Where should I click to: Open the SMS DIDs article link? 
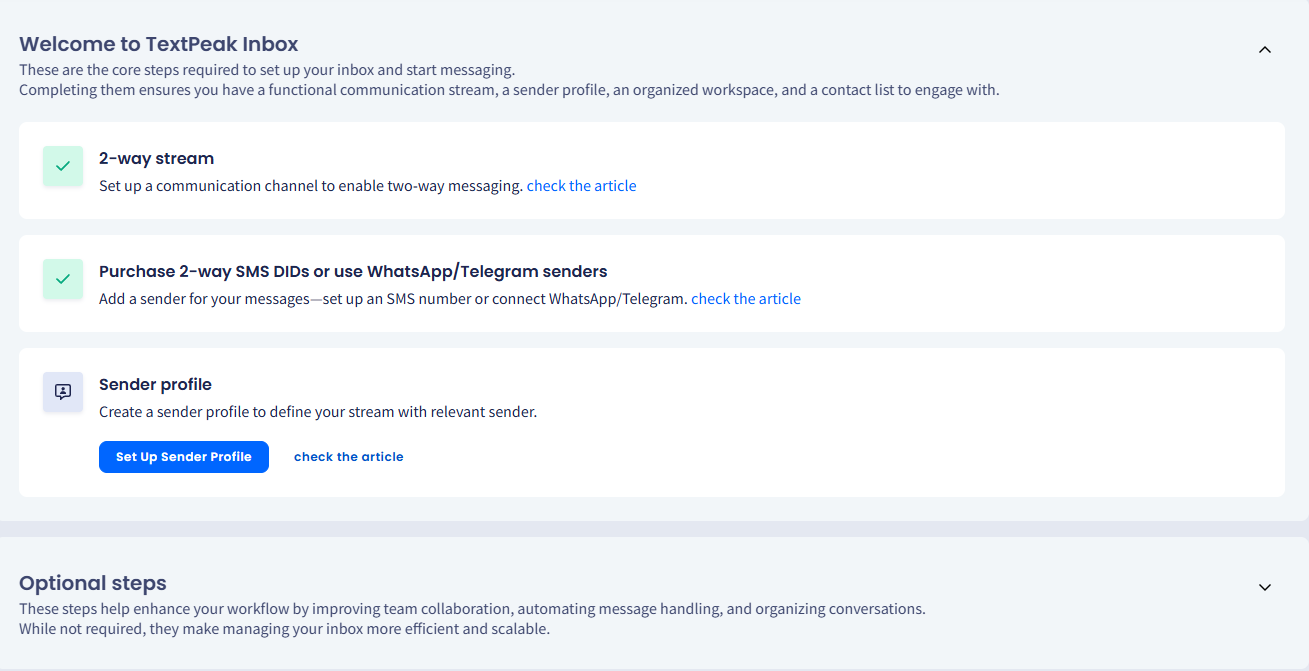(x=746, y=299)
